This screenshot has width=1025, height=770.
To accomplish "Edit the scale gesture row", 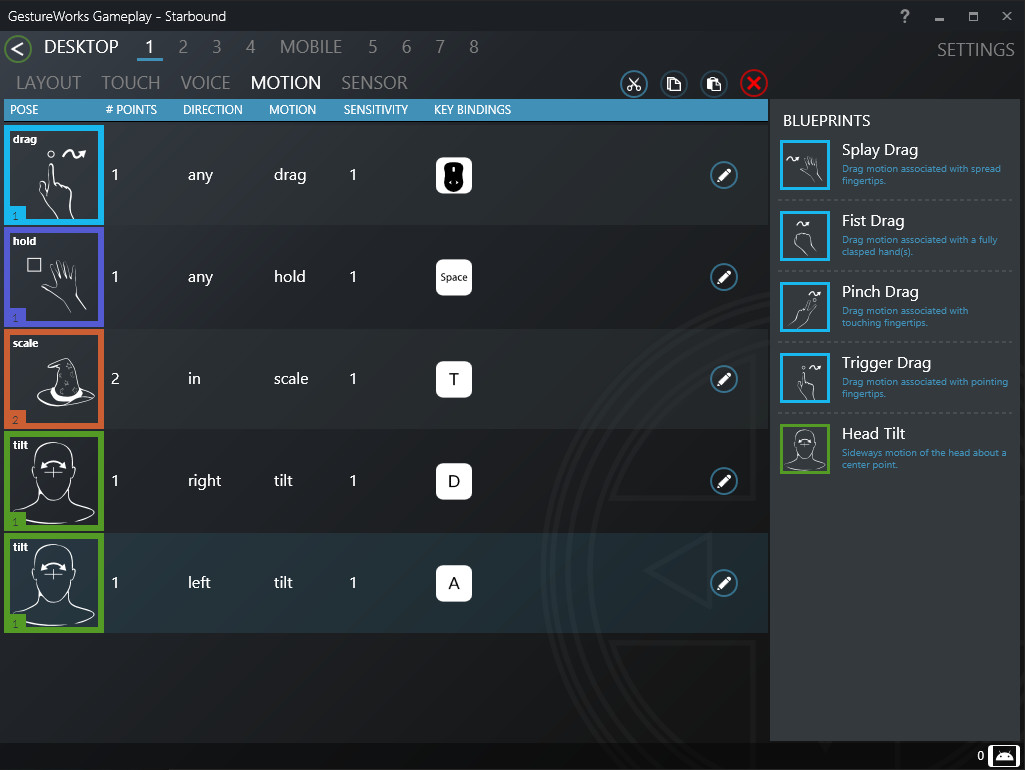I will coord(724,379).
